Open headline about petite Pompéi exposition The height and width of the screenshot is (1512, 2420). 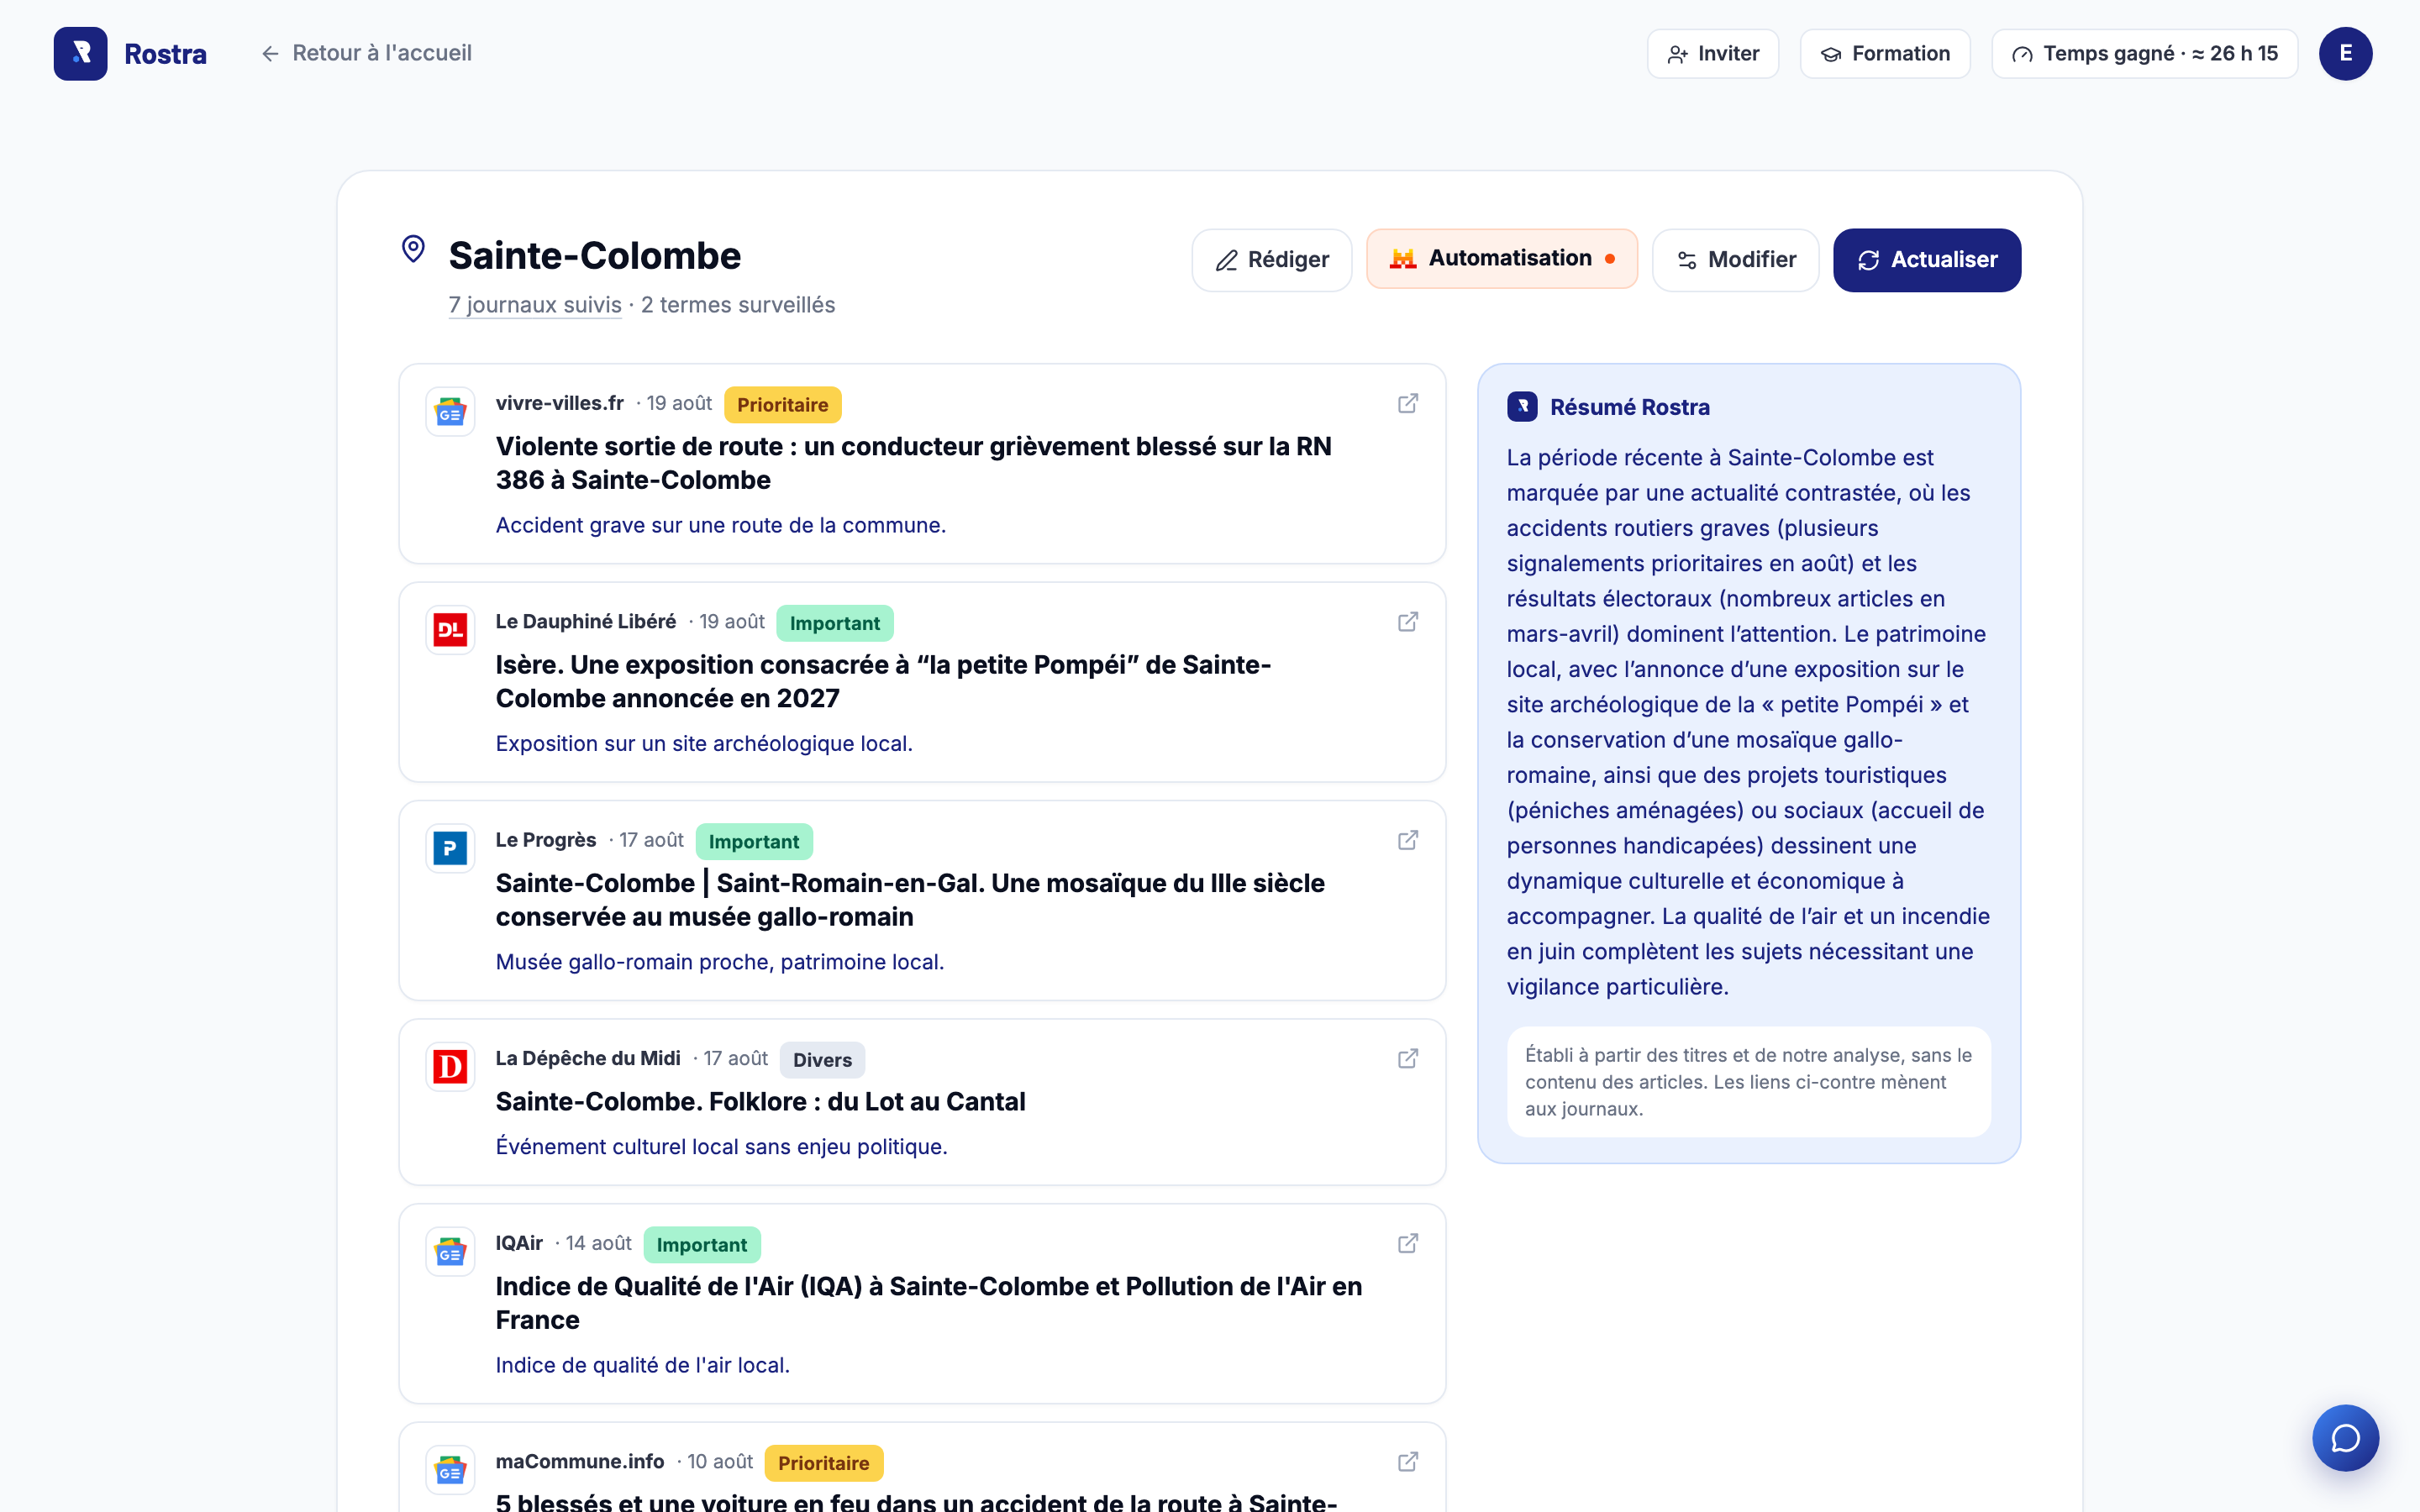883,681
